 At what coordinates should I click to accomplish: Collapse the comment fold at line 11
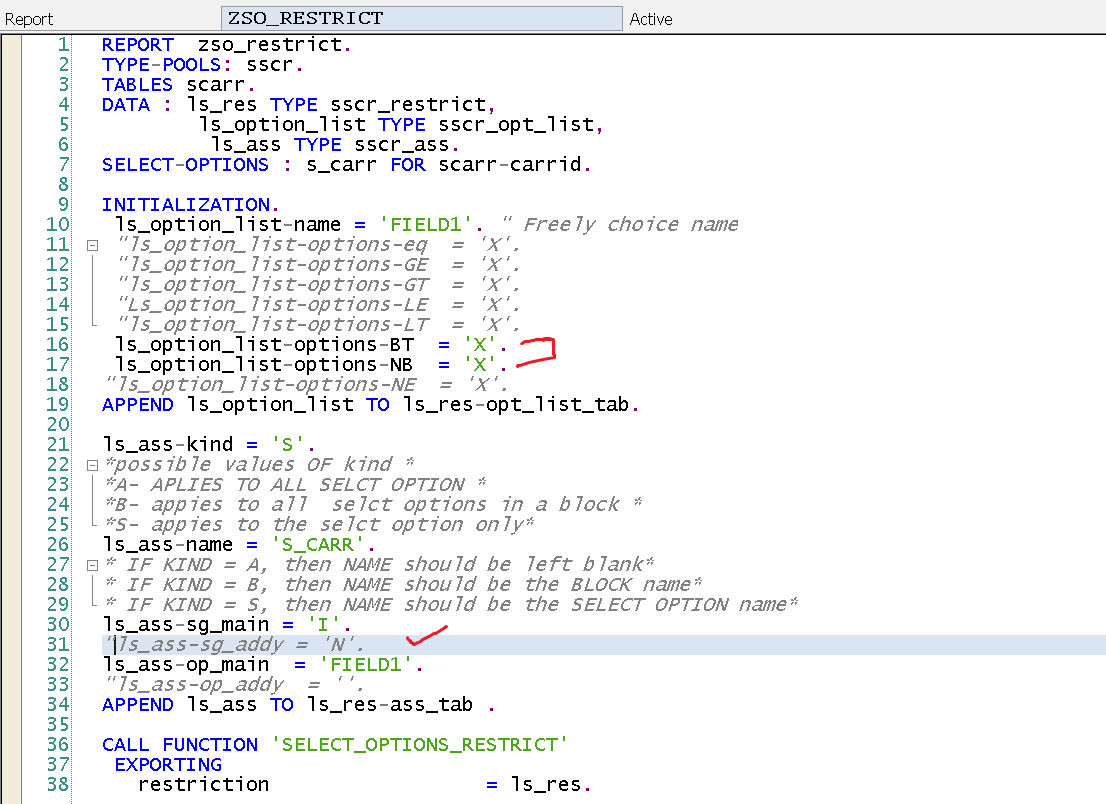[x=92, y=245]
